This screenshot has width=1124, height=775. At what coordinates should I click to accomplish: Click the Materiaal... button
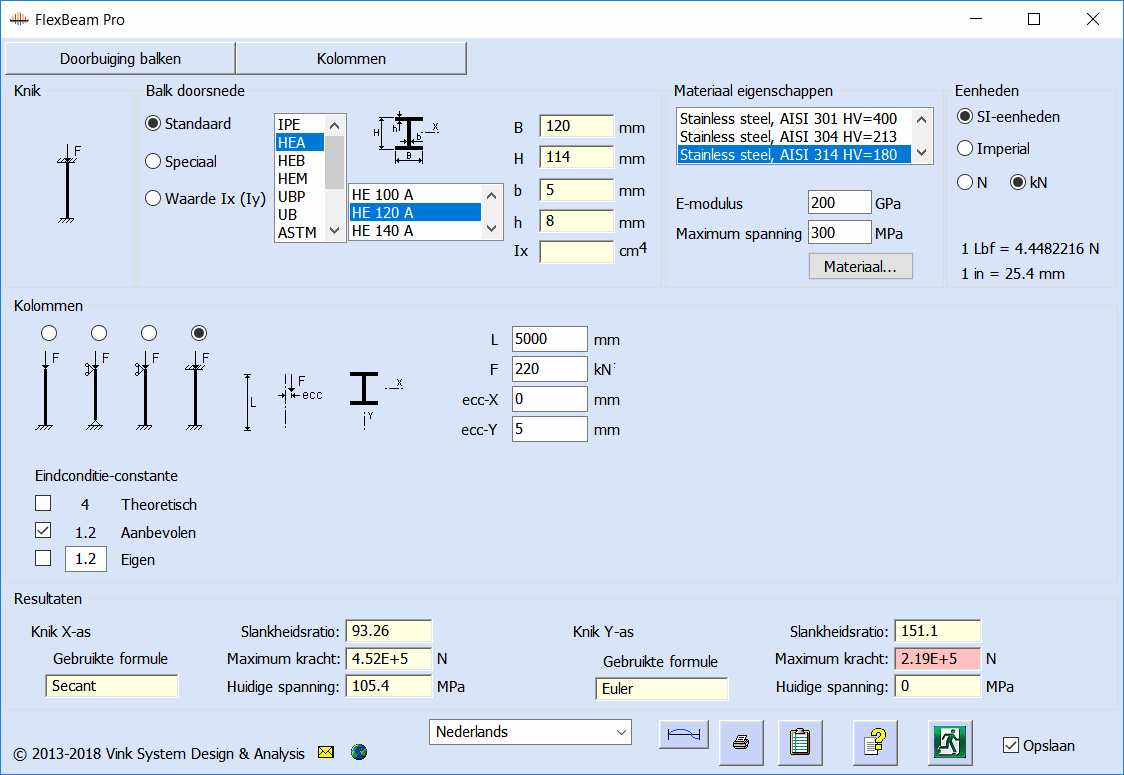click(860, 267)
